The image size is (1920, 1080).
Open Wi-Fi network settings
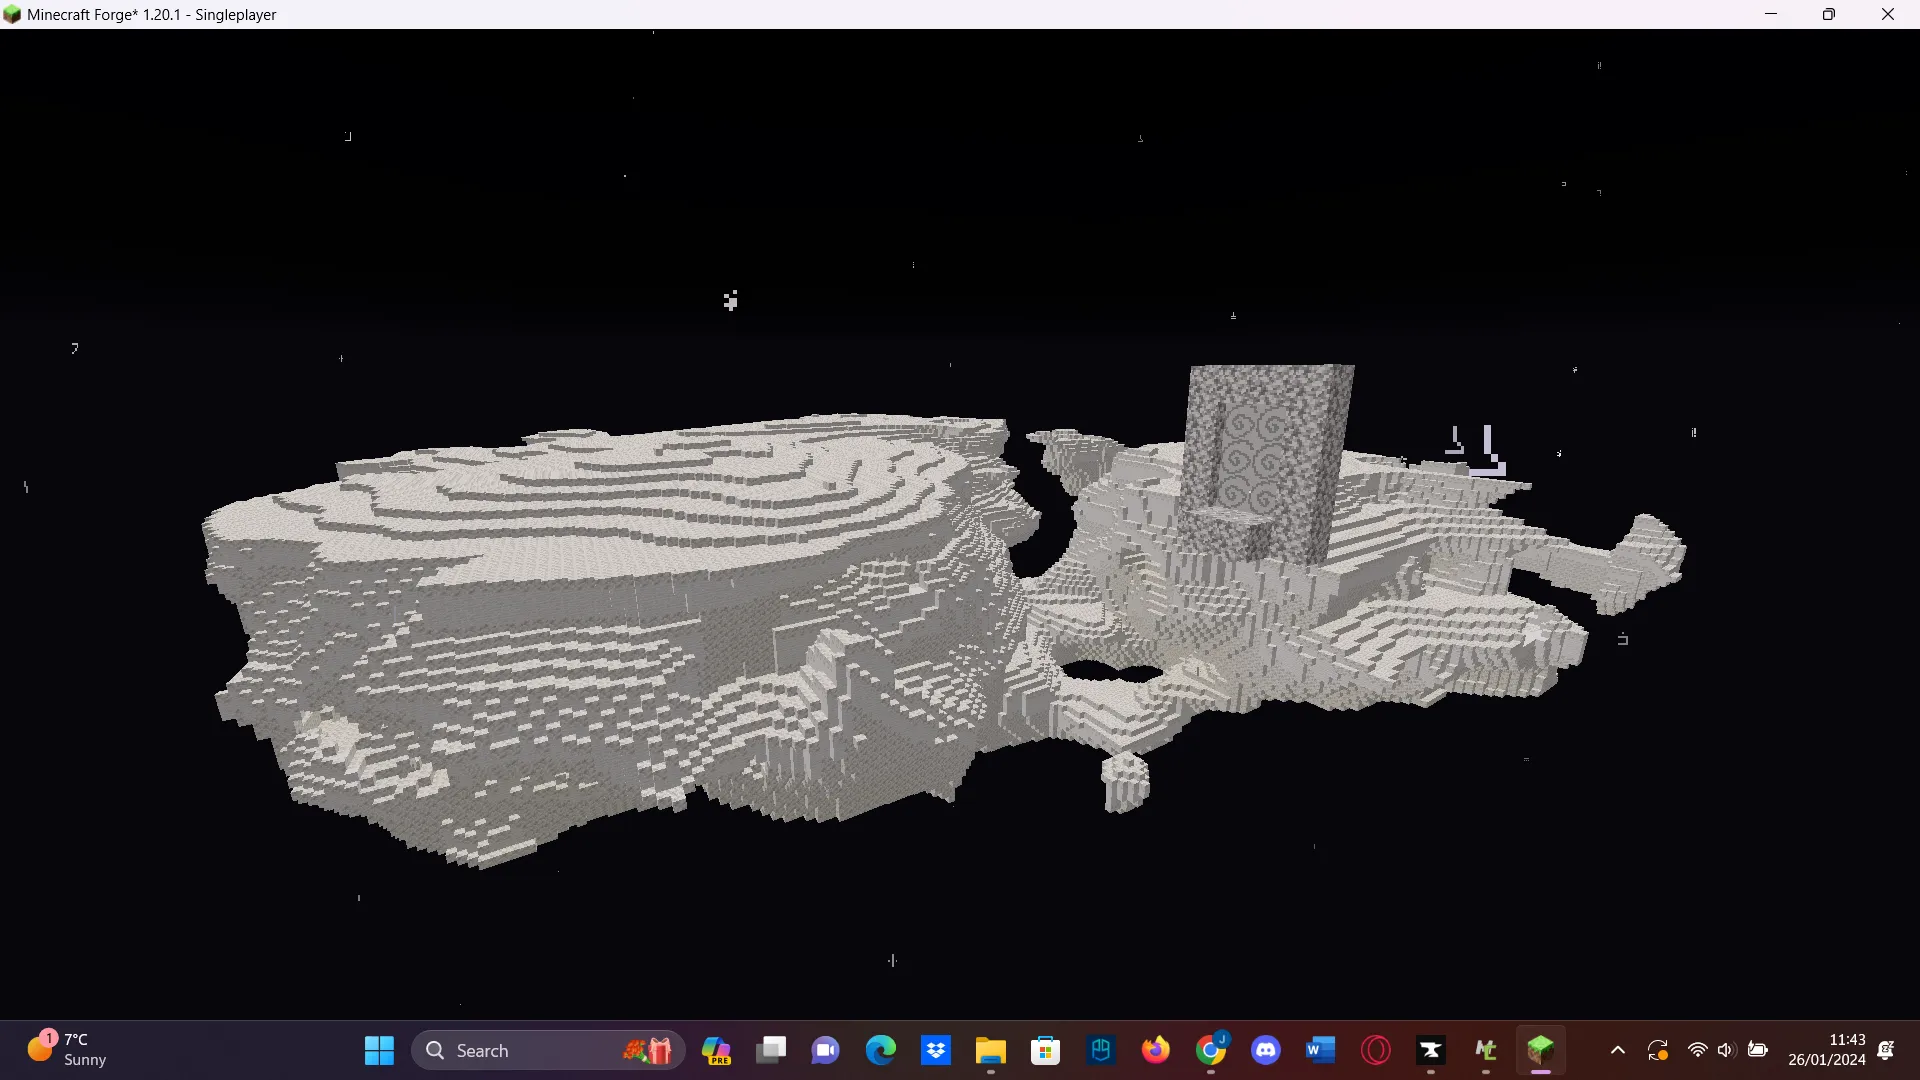(1697, 1050)
